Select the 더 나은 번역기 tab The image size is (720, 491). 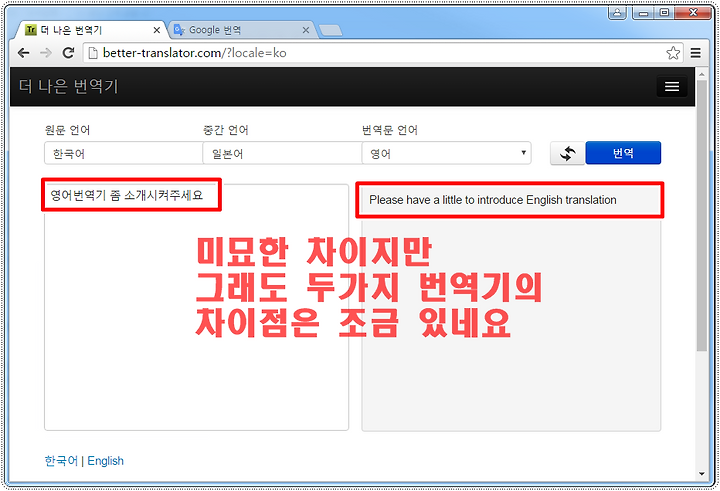coord(92,30)
